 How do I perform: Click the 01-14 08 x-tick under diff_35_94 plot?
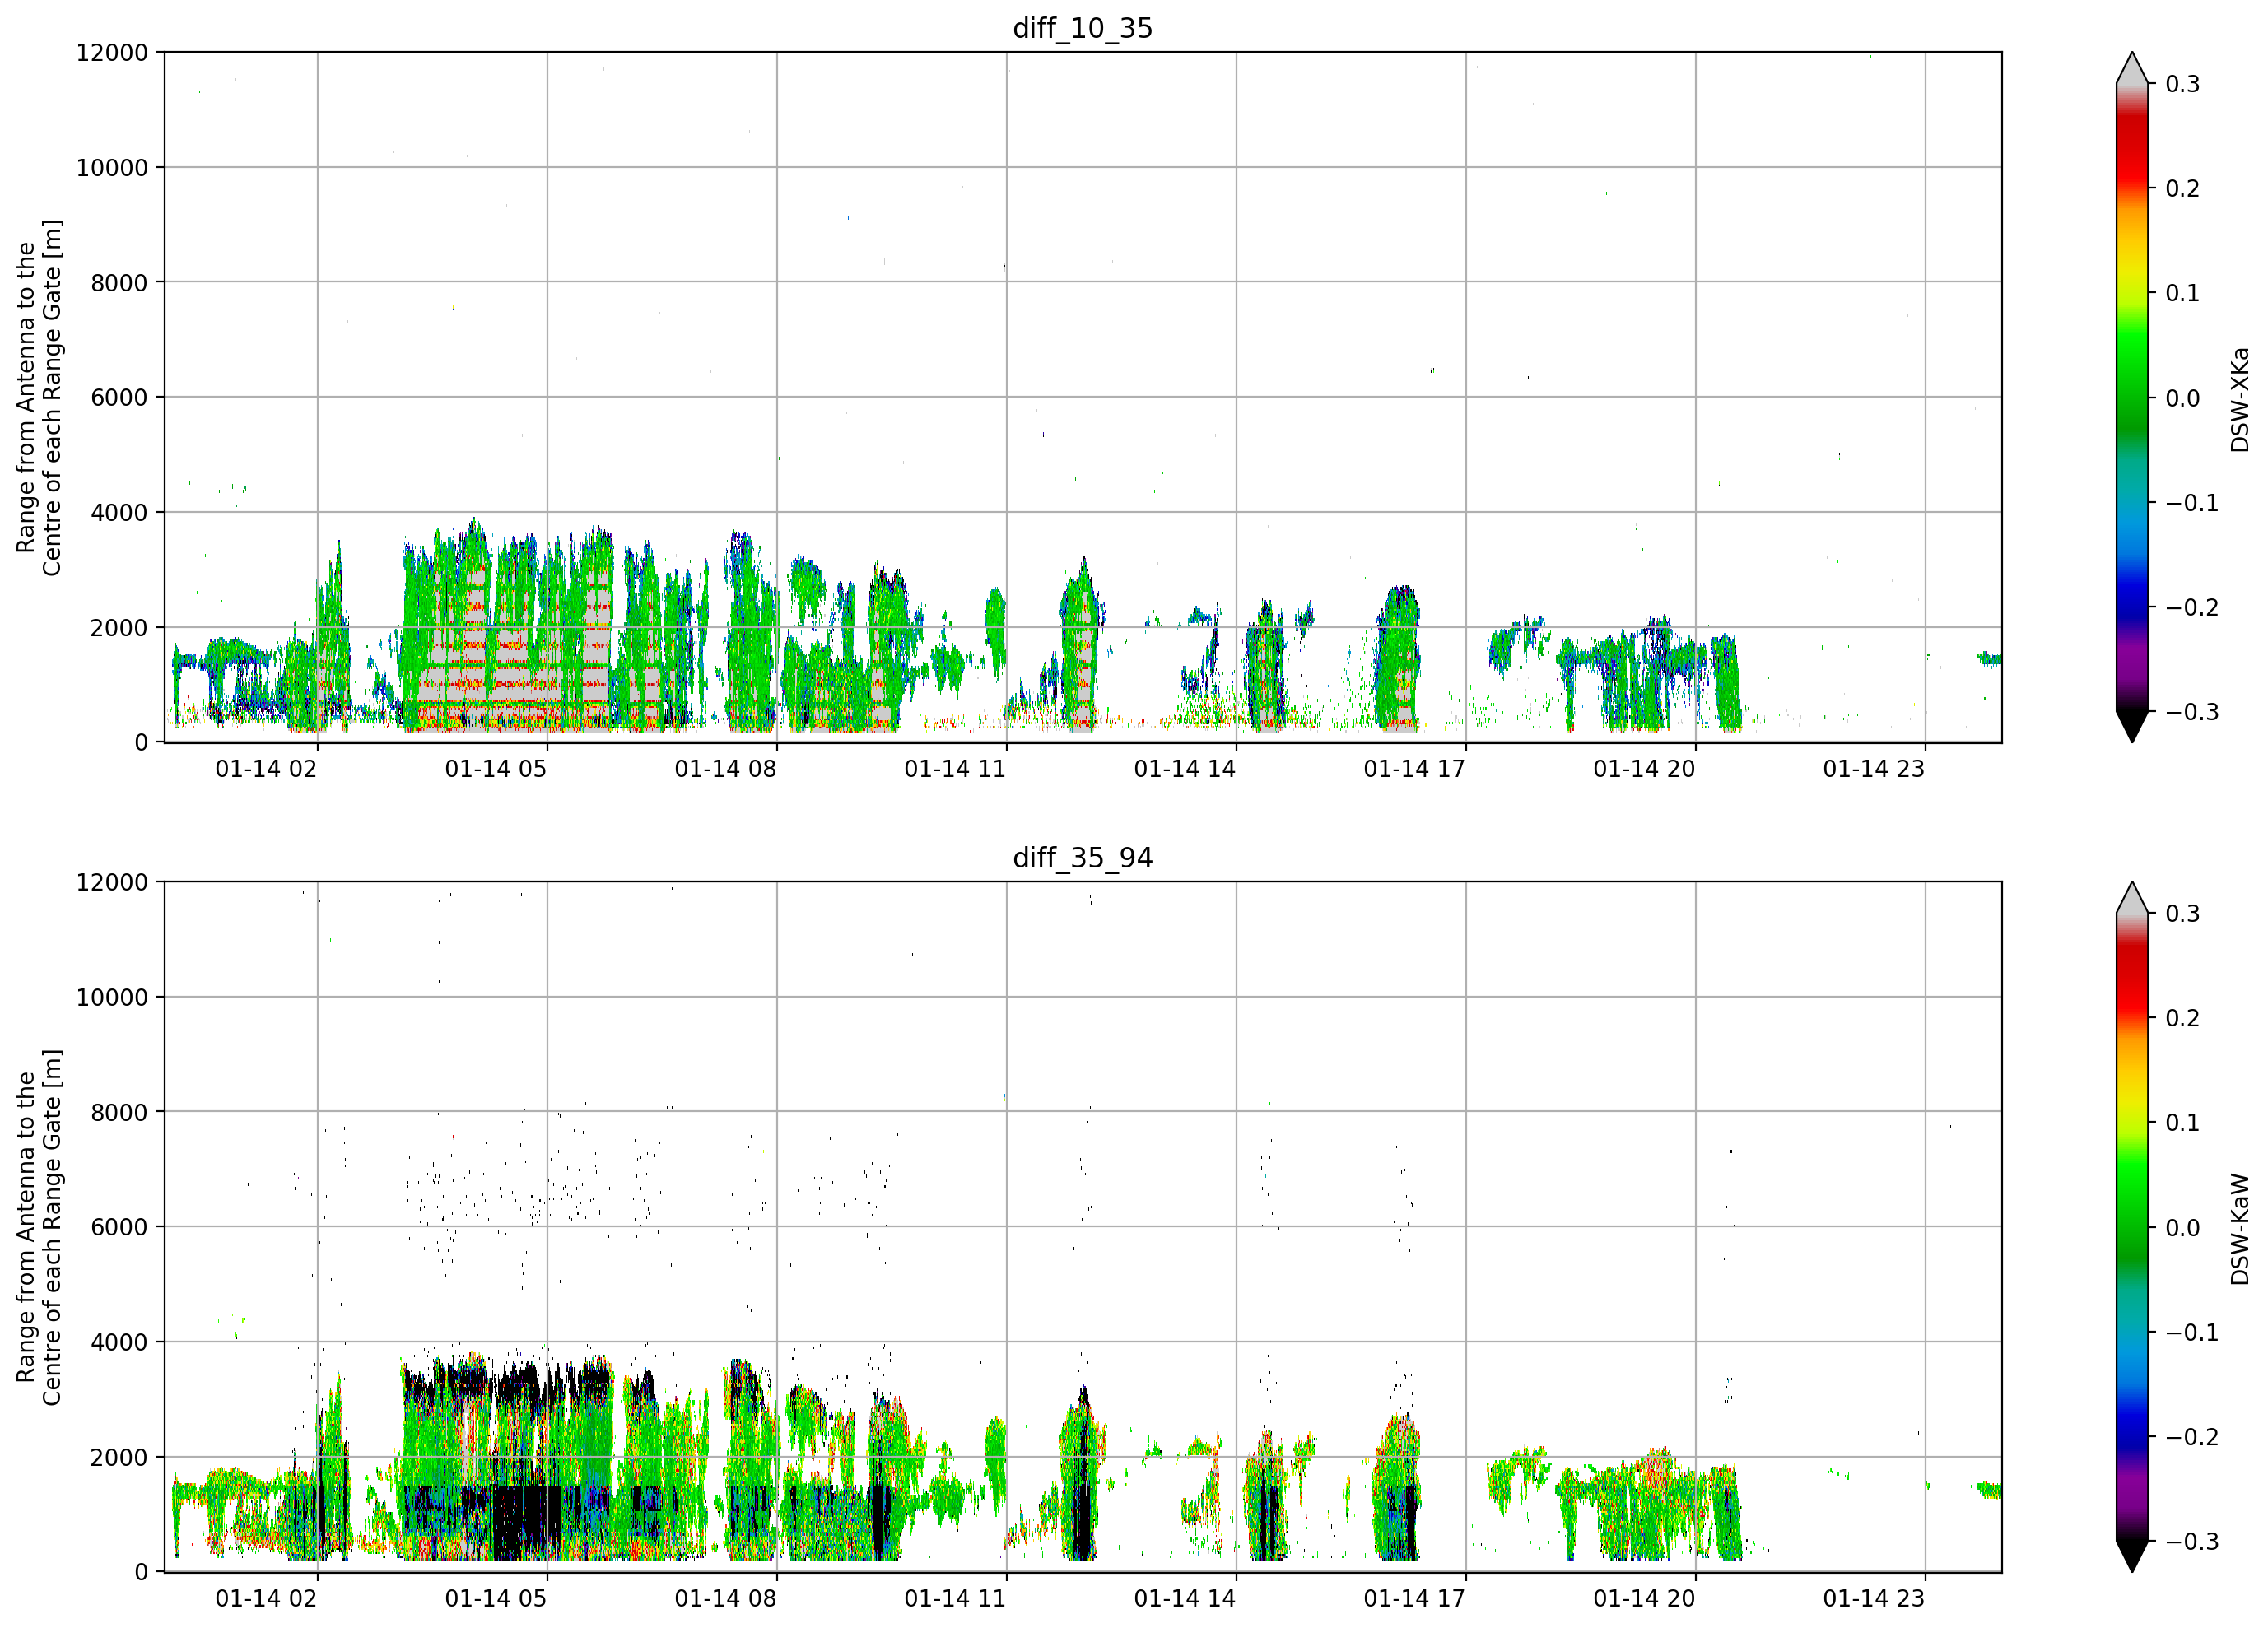pyautogui.click(x=725, y=1599)
